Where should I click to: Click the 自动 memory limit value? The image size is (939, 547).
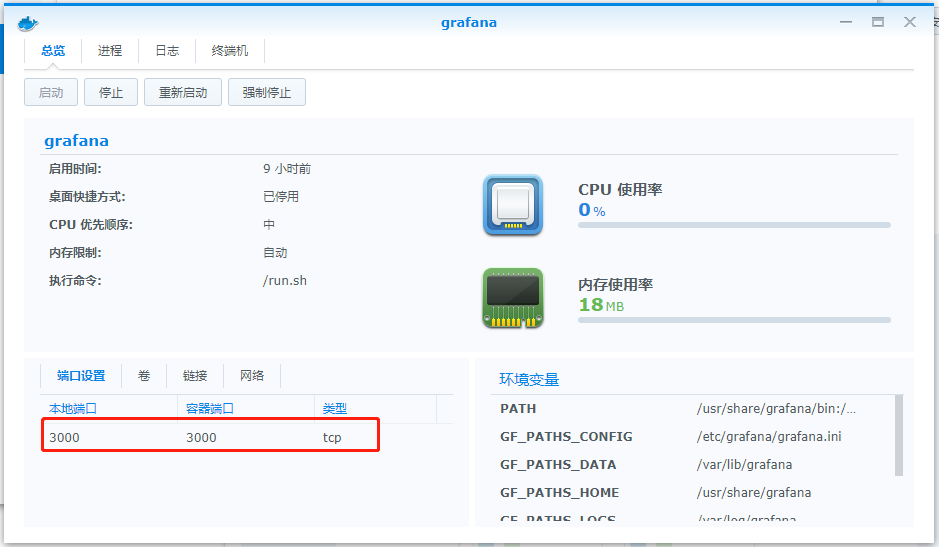pyautogui.click(x=275, y=252)
